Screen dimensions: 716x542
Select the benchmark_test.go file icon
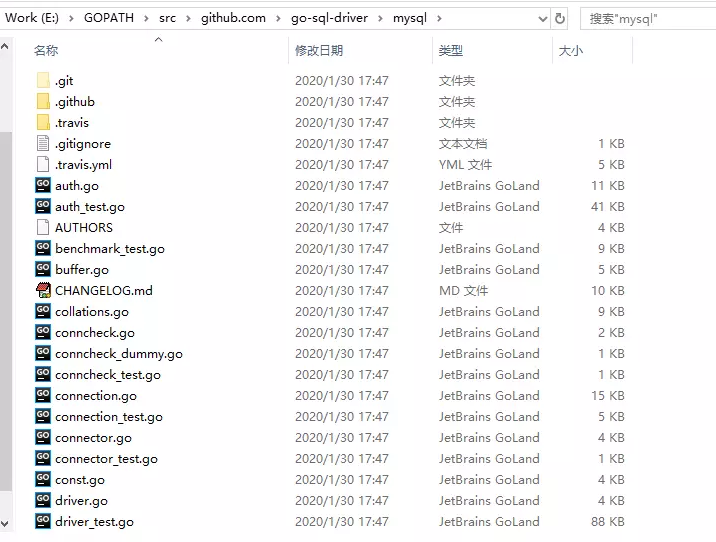click(x=43, y=248)
